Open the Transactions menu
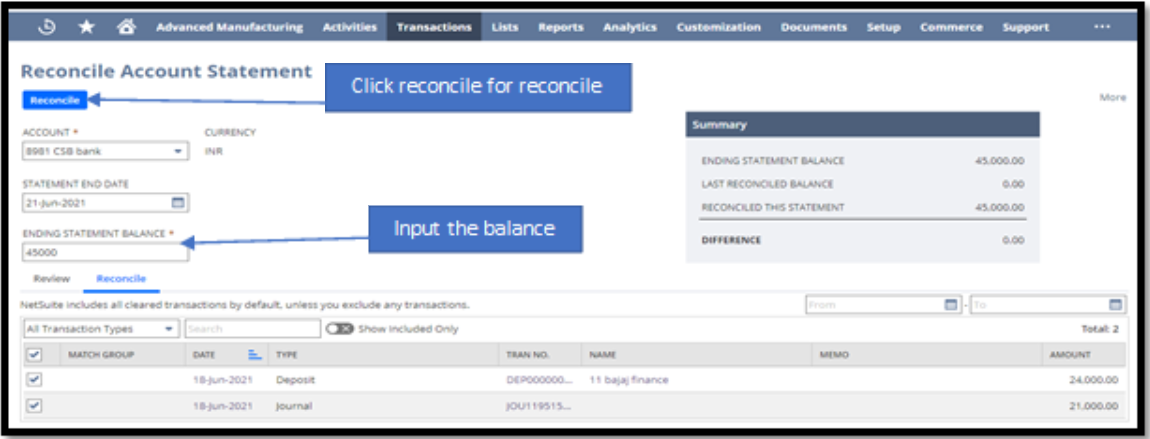 click(x=434, y=27)
